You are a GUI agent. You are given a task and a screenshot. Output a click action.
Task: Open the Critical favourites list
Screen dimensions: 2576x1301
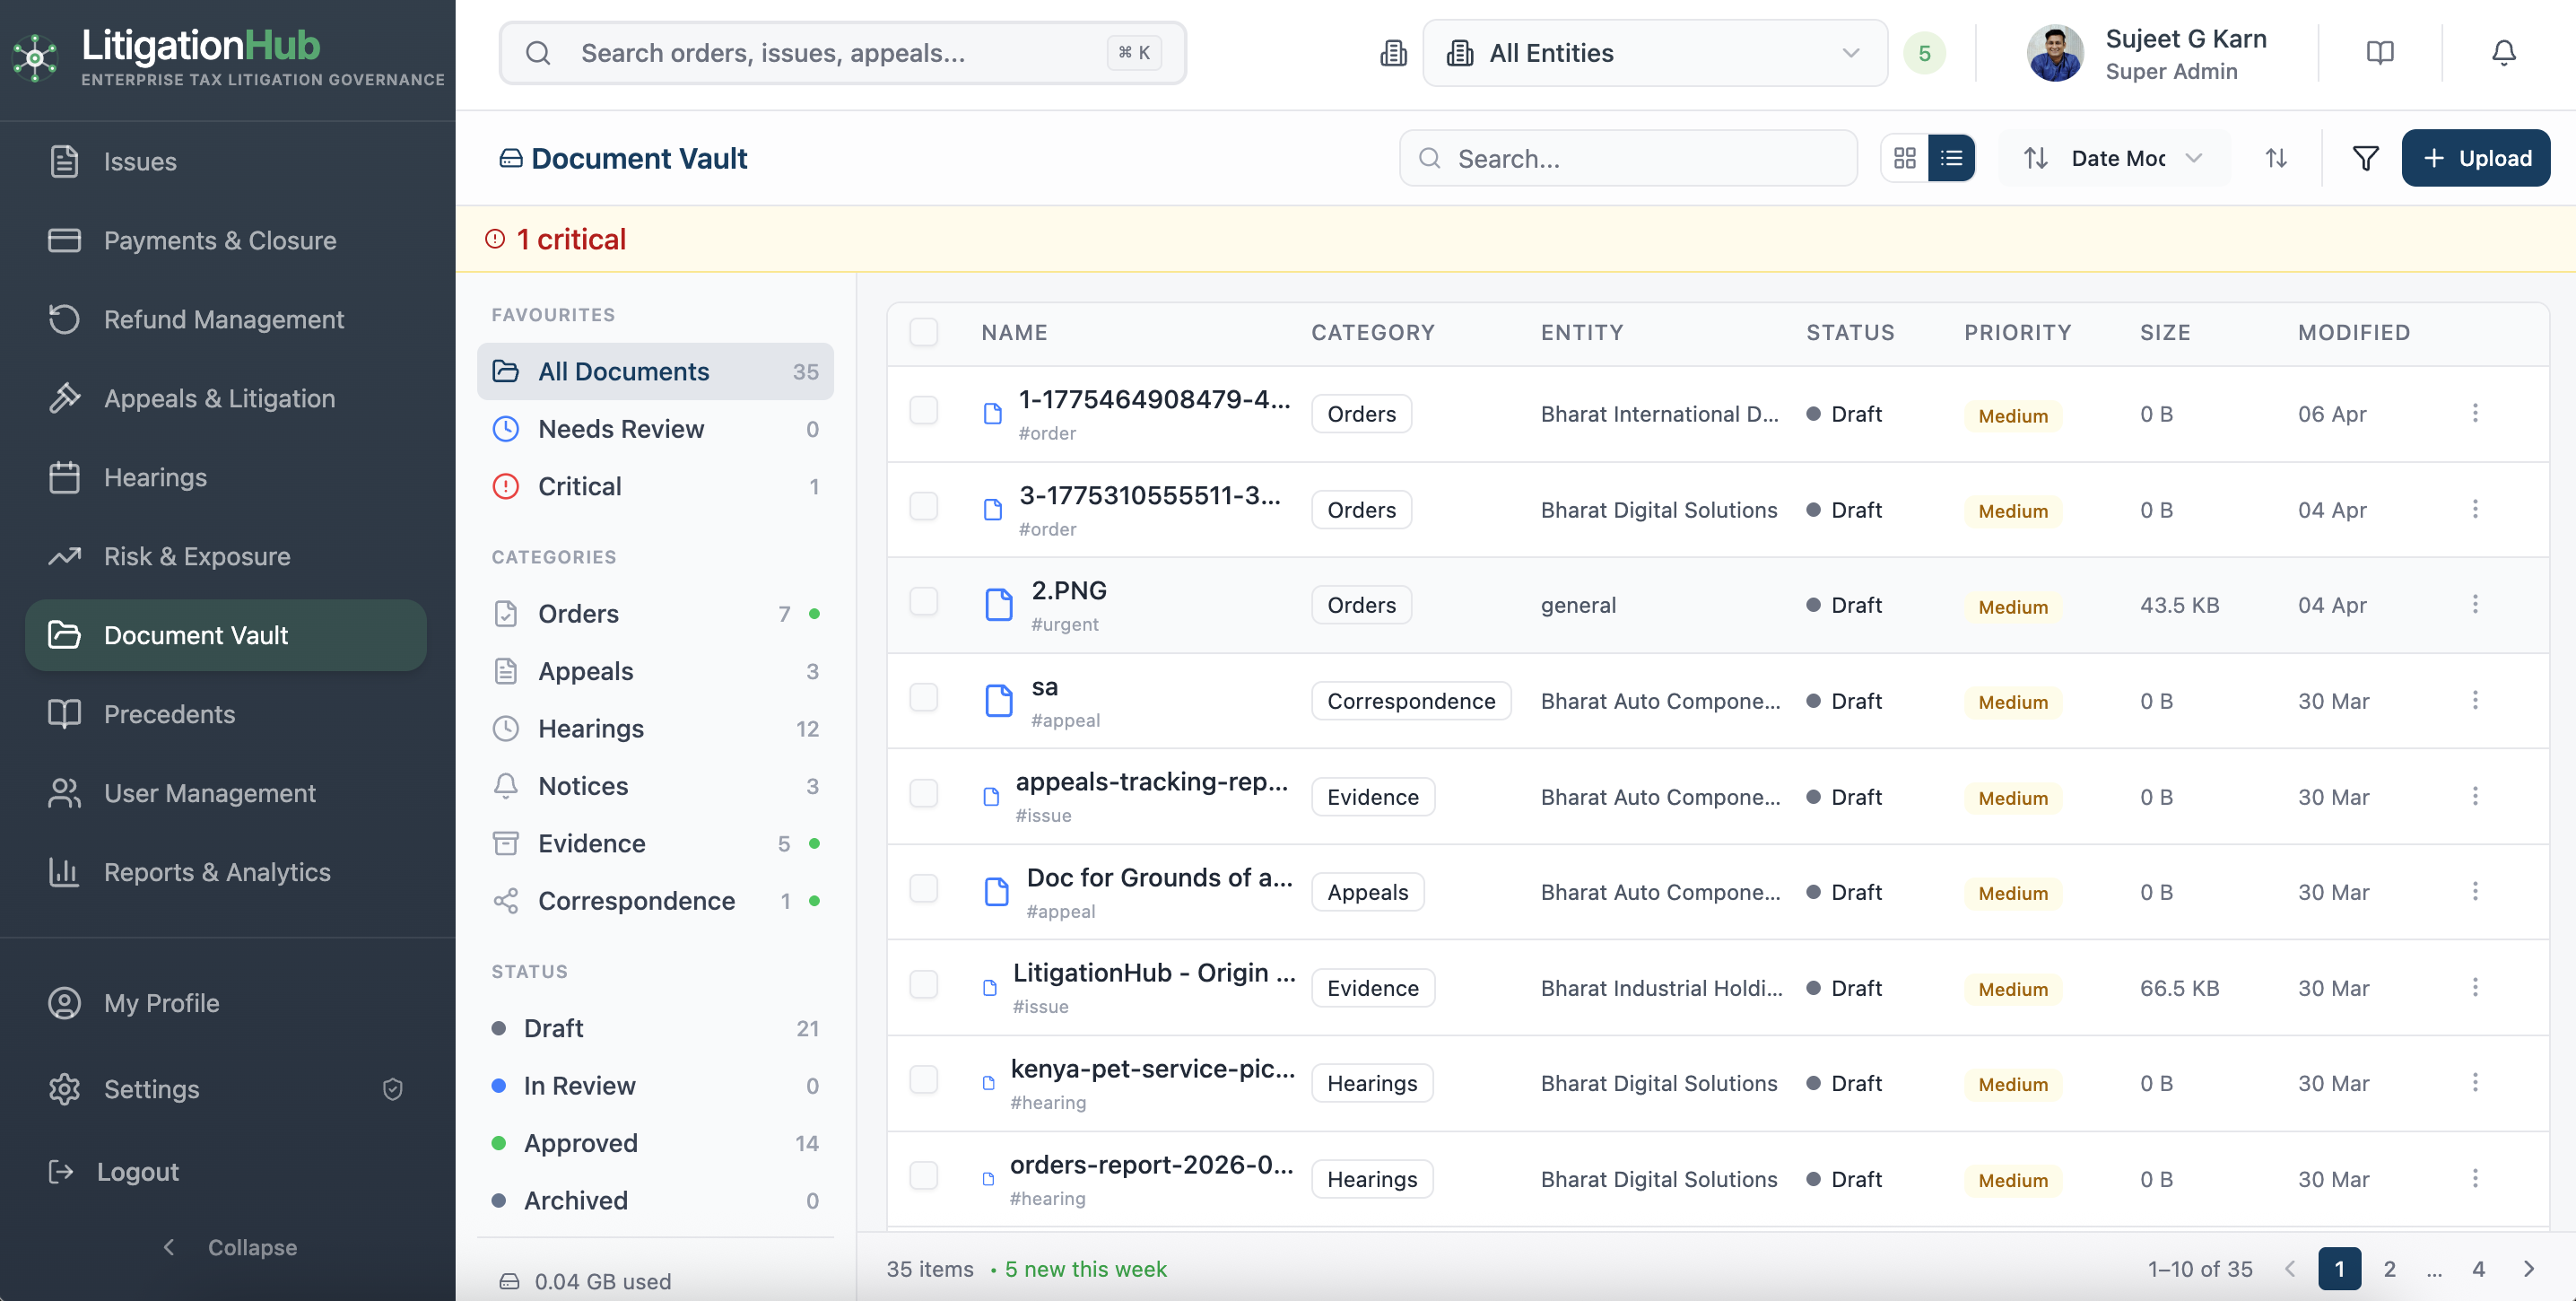(x=655, y=487)
